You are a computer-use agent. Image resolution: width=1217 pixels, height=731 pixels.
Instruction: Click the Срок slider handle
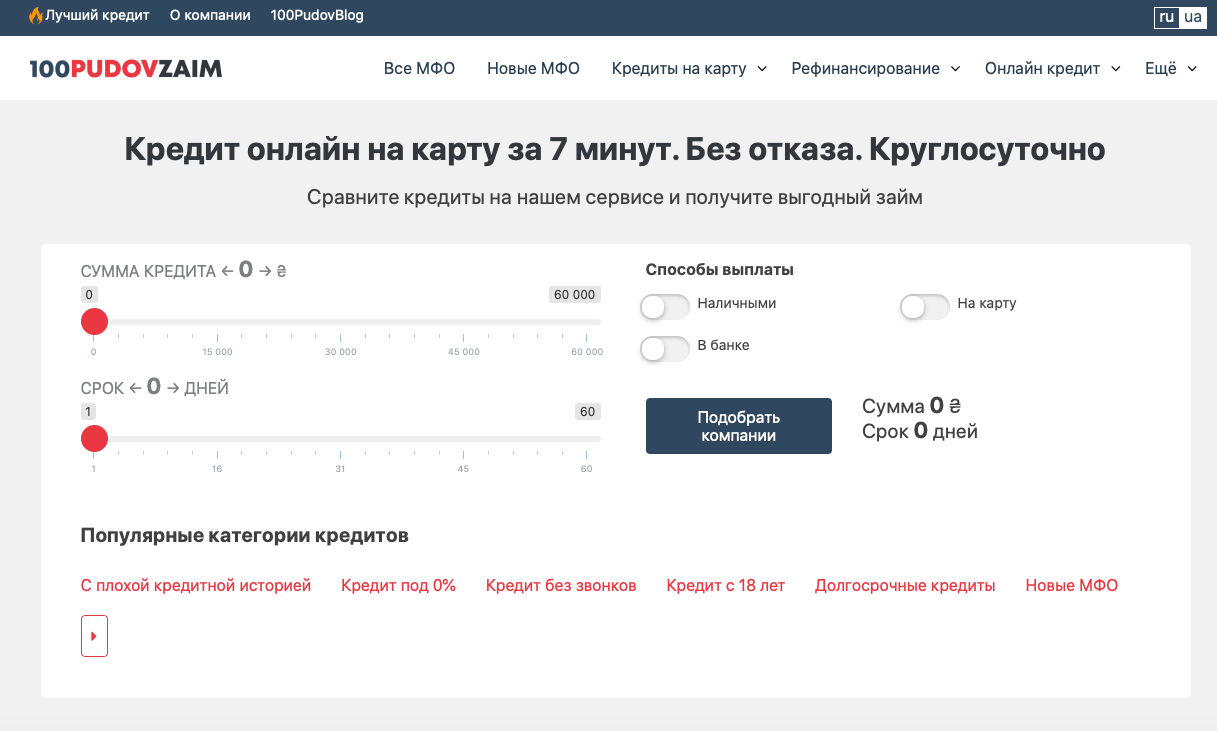(94, 438)
